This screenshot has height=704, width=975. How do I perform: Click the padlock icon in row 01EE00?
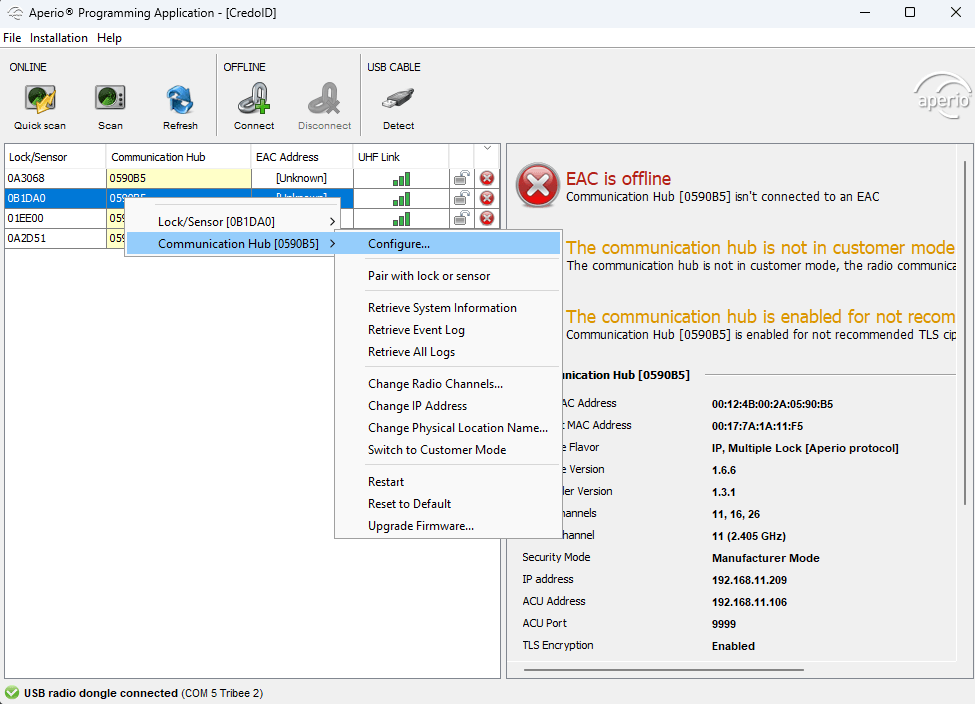tap(461, 218)
